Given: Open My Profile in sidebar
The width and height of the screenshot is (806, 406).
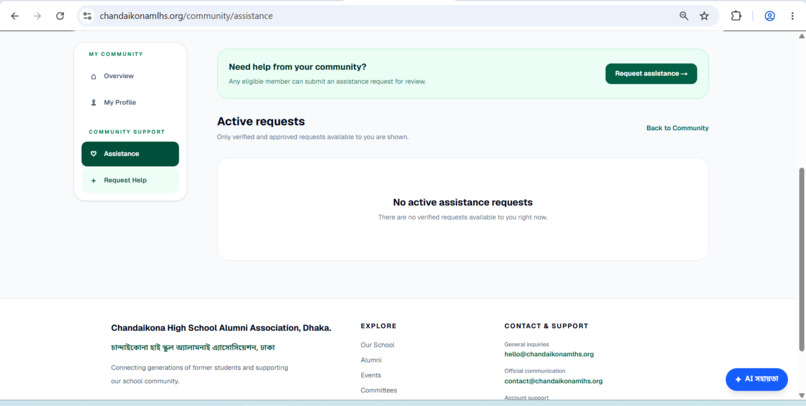Looking at the screenshot, I should [130, 102].
